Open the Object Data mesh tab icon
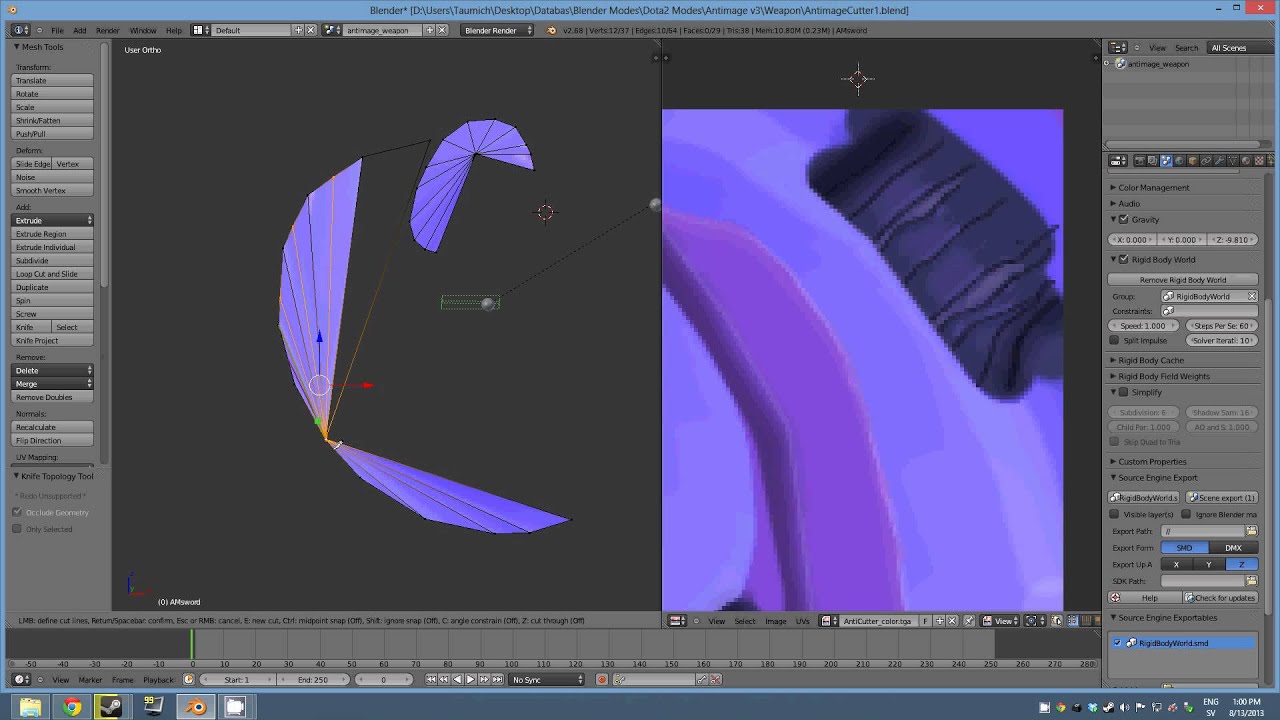This screenshot has height=720, width=1280. pos(1232,160)
